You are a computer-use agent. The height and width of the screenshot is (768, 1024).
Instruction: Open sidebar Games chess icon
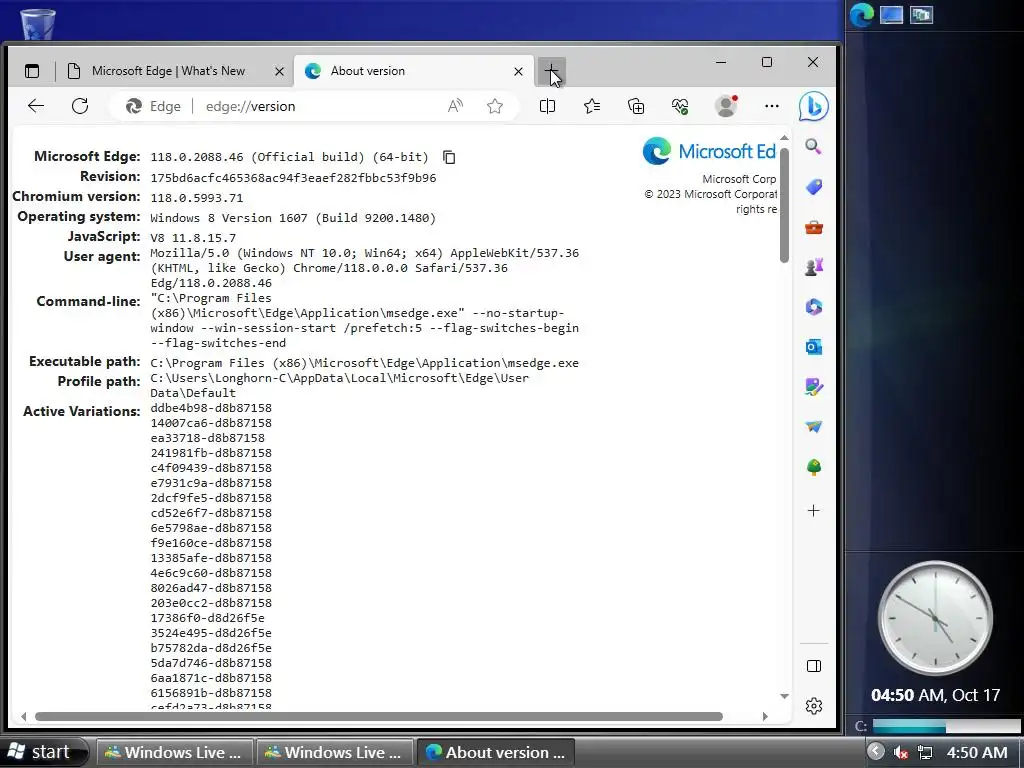pyautogui.click(x=814, y=267)
